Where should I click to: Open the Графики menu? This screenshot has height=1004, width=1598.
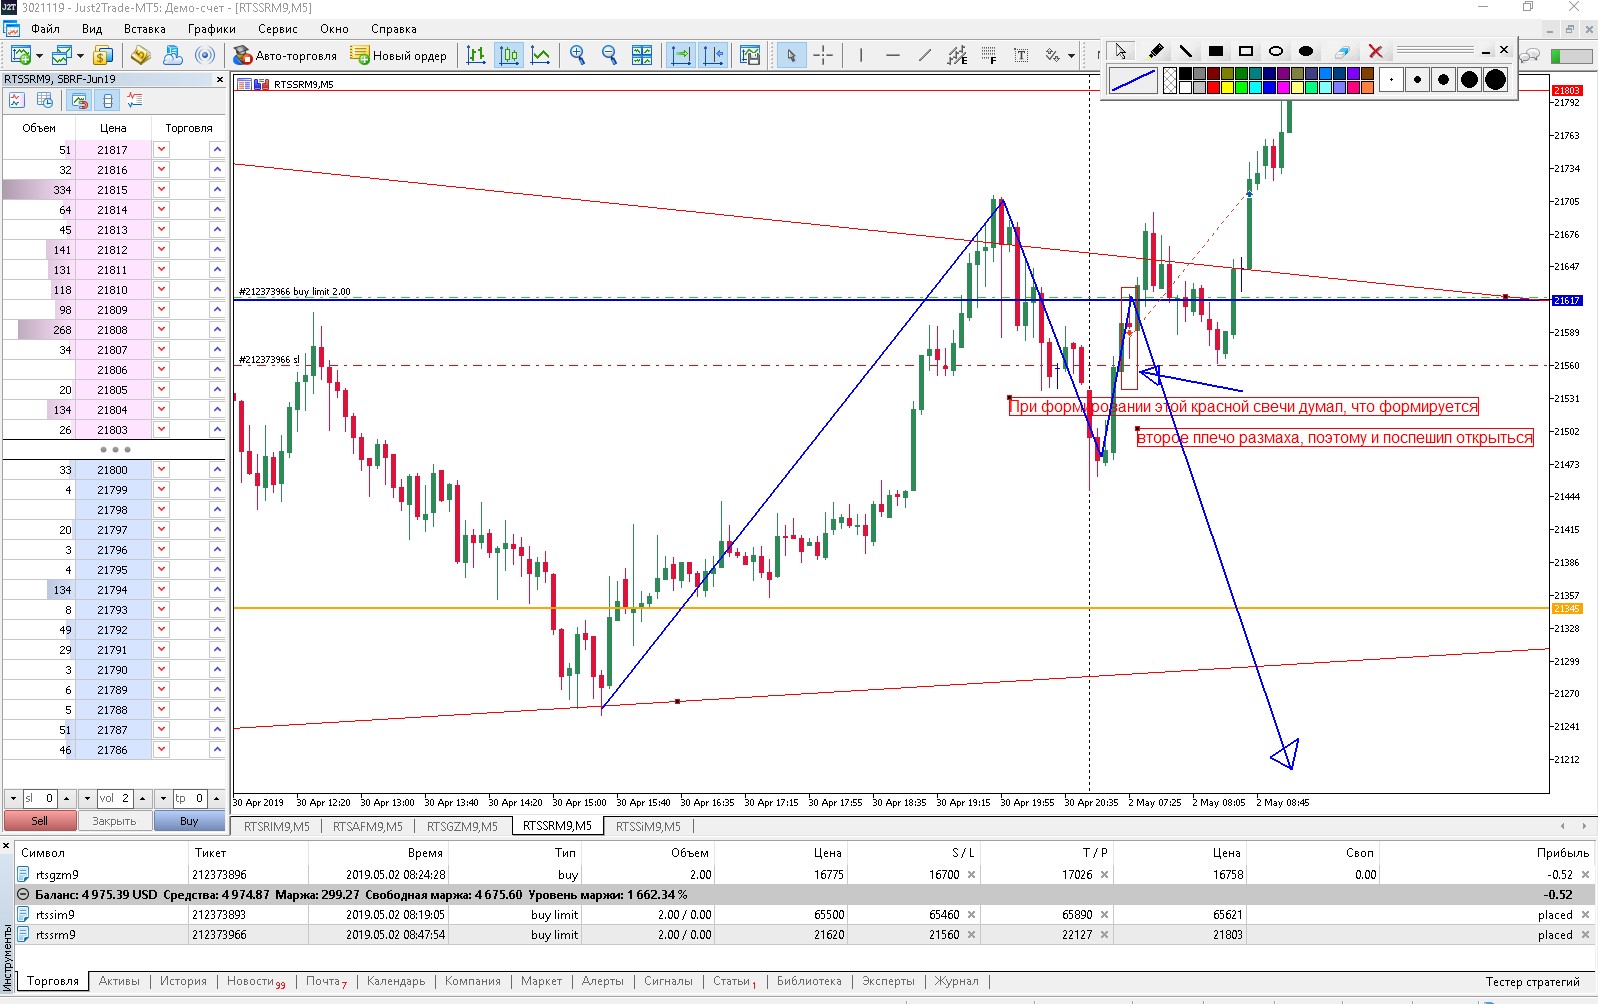coord(212,29)
